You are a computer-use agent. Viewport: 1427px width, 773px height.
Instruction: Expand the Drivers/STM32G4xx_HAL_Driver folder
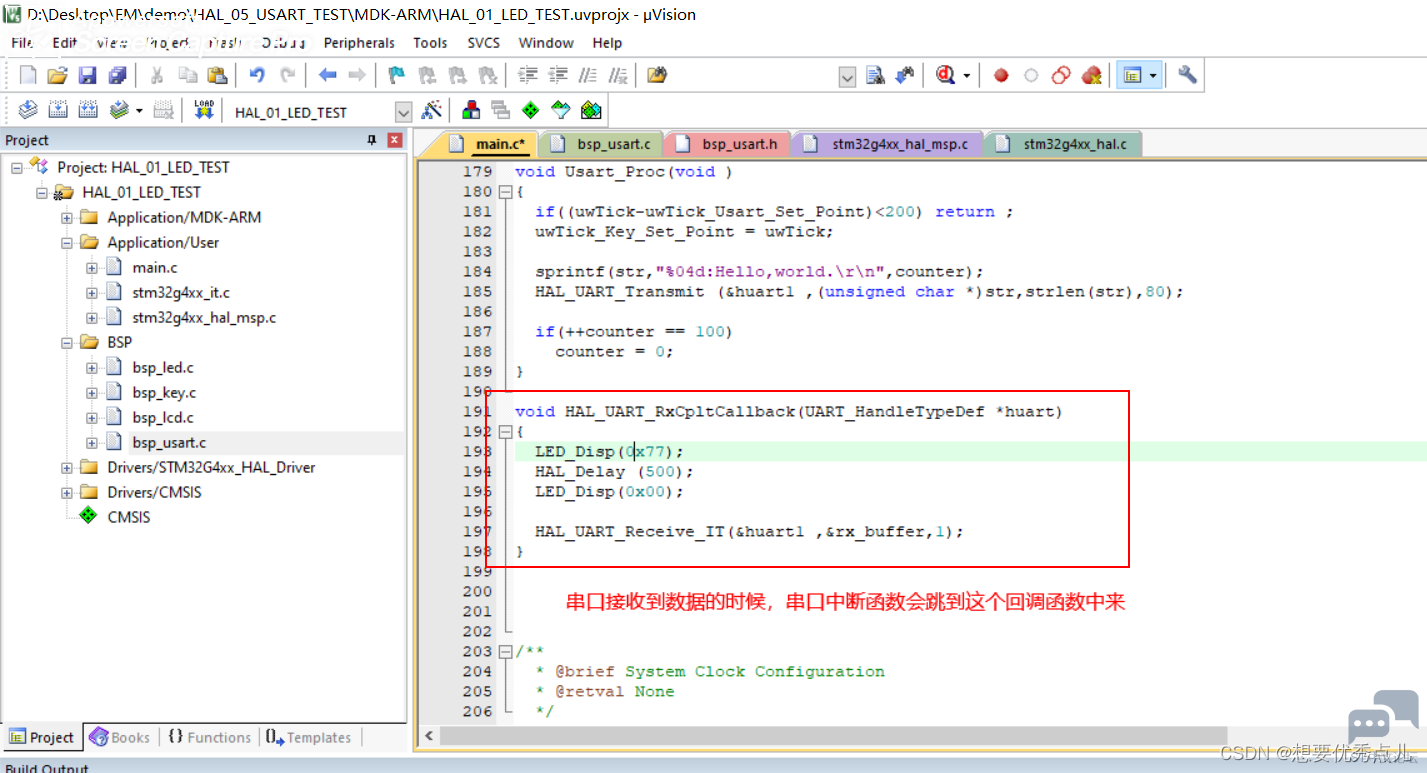click(66, 468)
